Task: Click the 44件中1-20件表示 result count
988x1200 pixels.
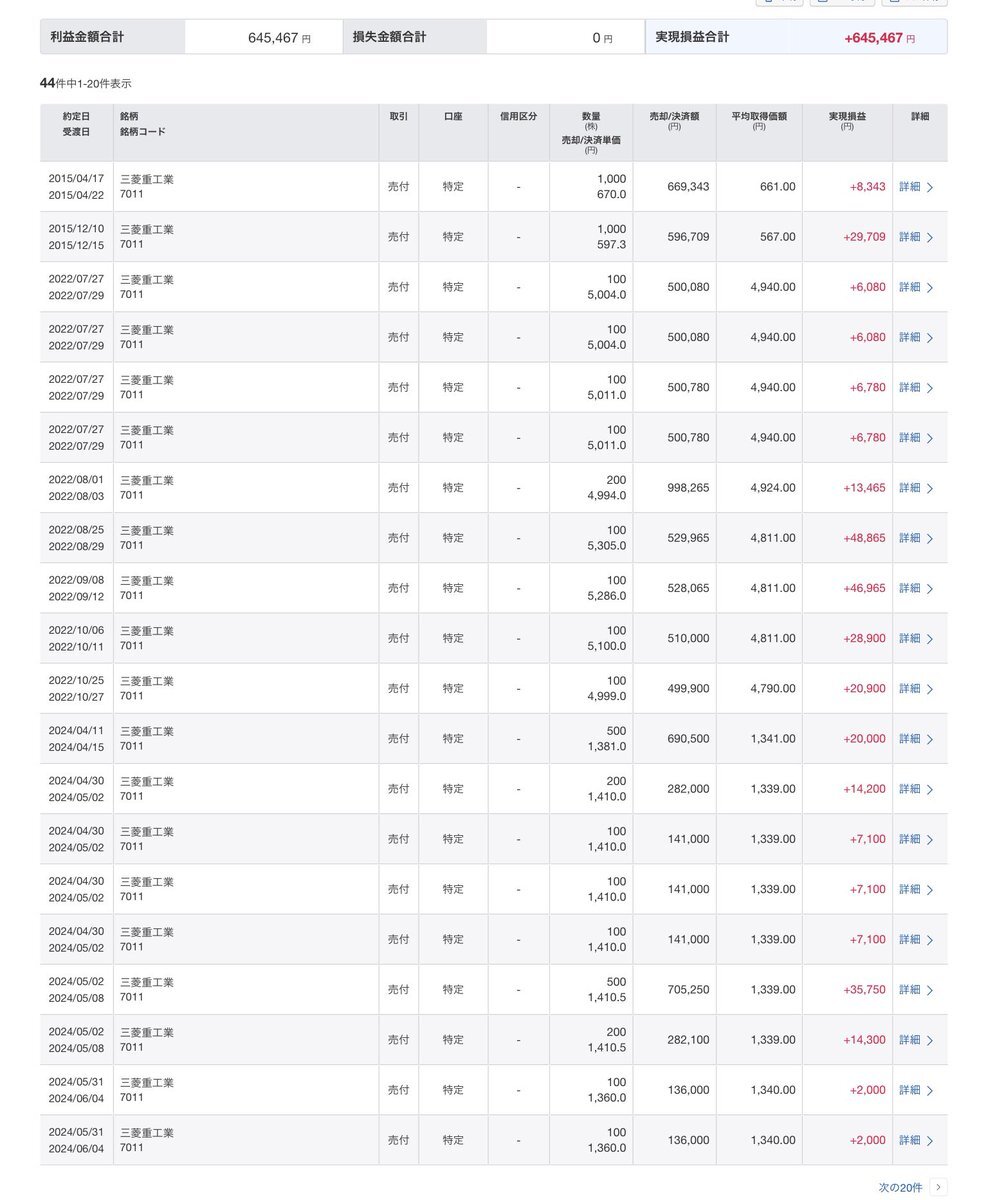Action: [85, 83]
